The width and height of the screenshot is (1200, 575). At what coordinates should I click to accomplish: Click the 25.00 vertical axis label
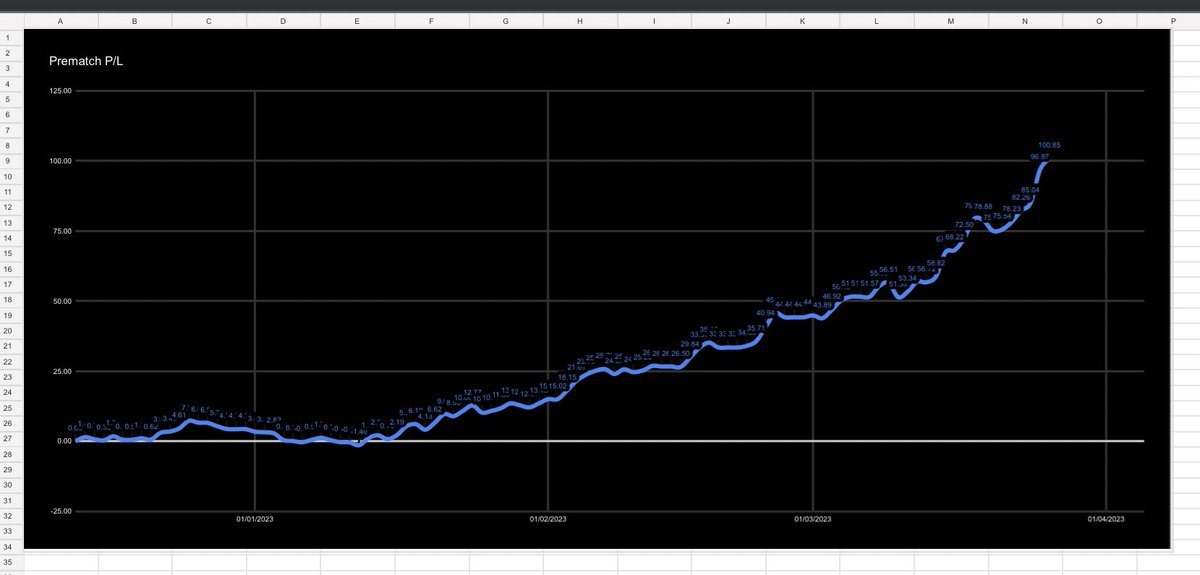pos(60,371)
